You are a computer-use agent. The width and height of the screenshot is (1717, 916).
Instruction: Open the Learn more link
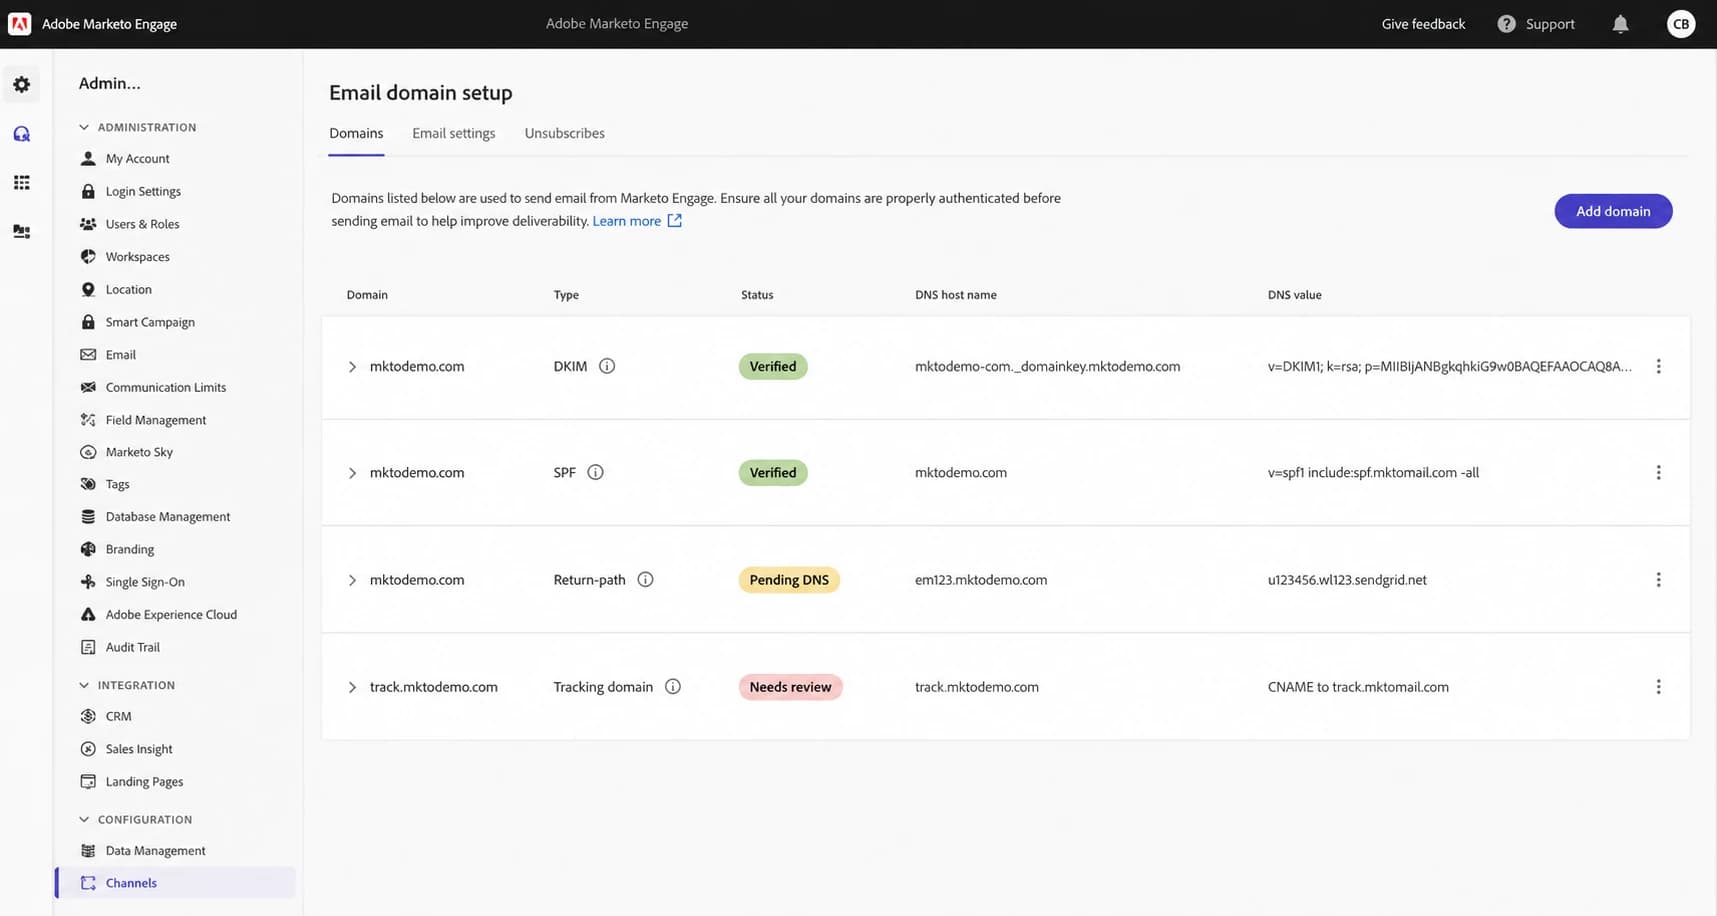626,221
